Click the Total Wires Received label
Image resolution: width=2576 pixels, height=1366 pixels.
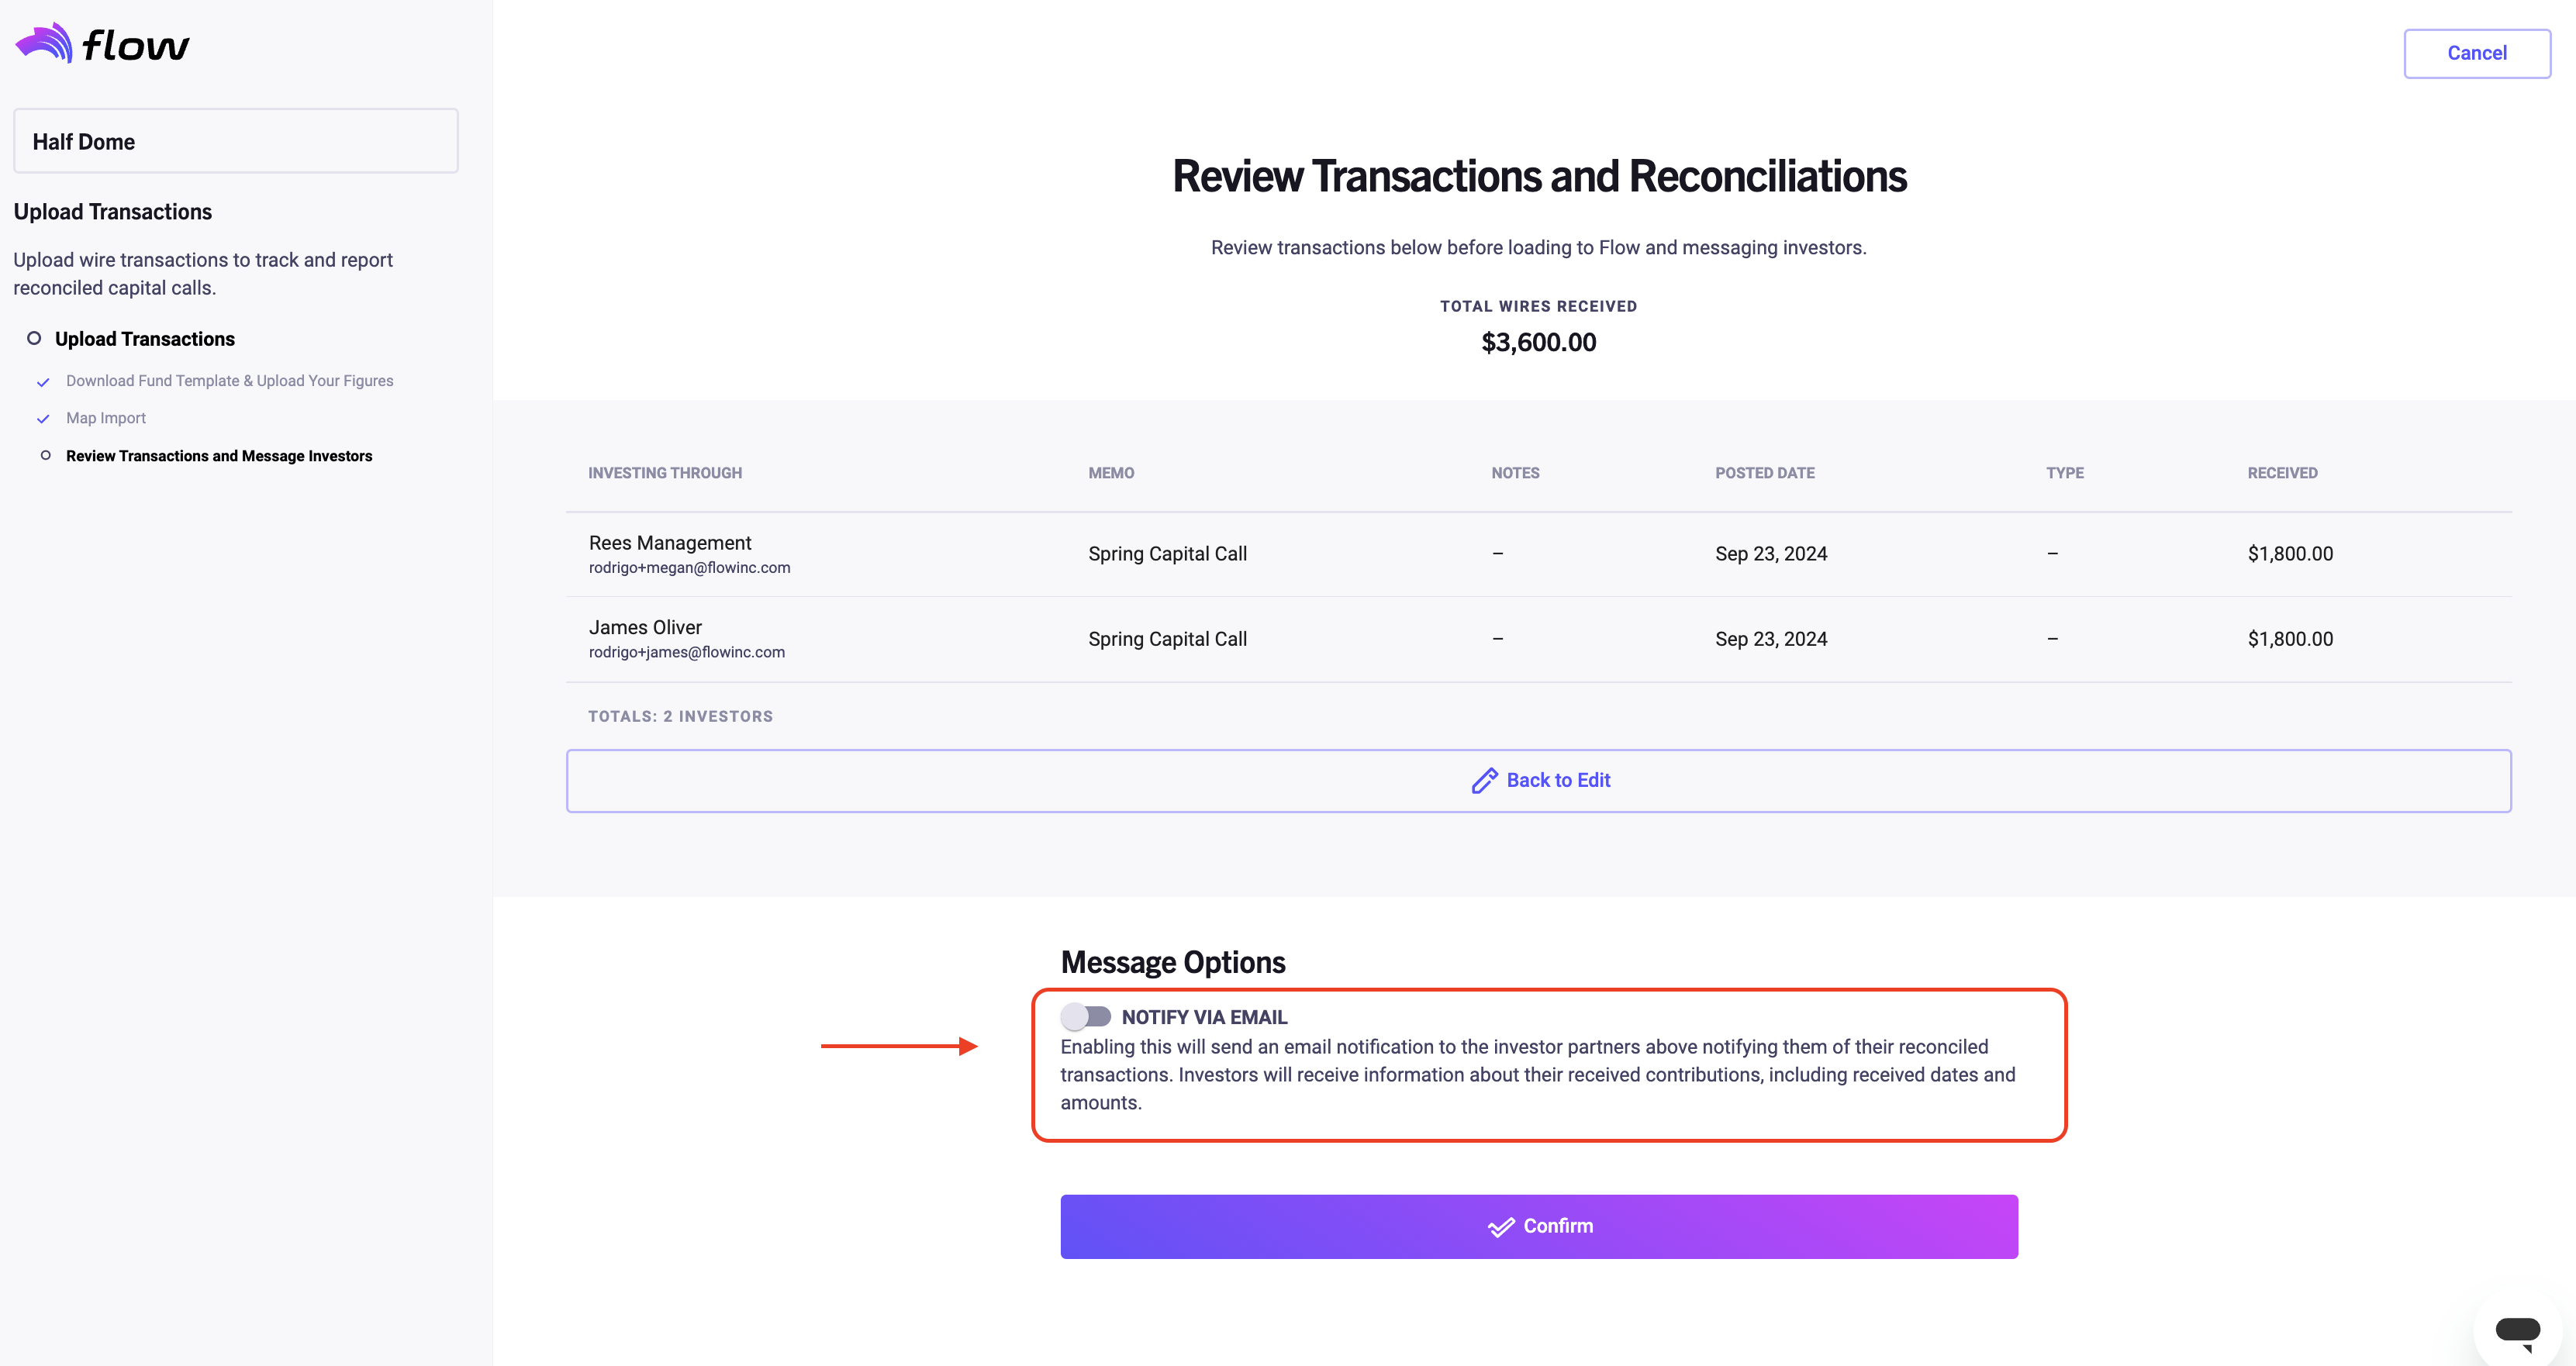[1538, 306]
